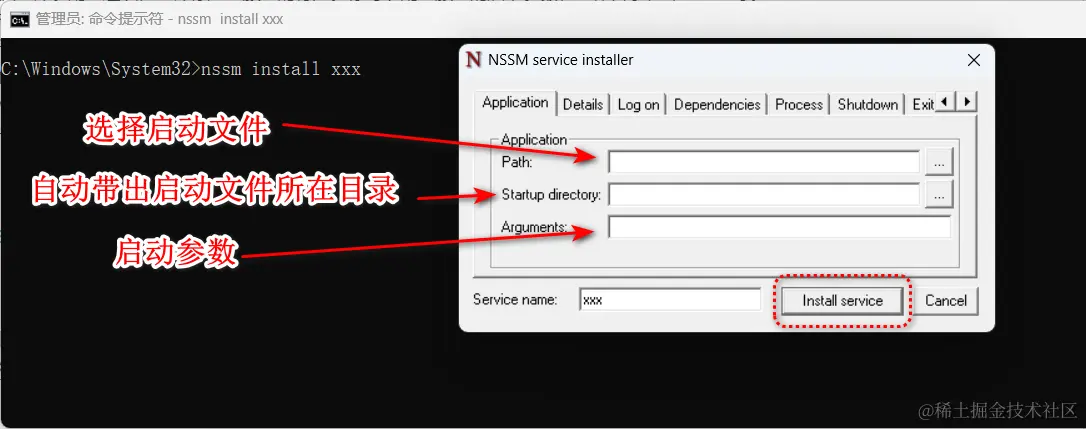Click the Service name field
The width and height of the screenshot is (1086, 429).
[670, 300]
